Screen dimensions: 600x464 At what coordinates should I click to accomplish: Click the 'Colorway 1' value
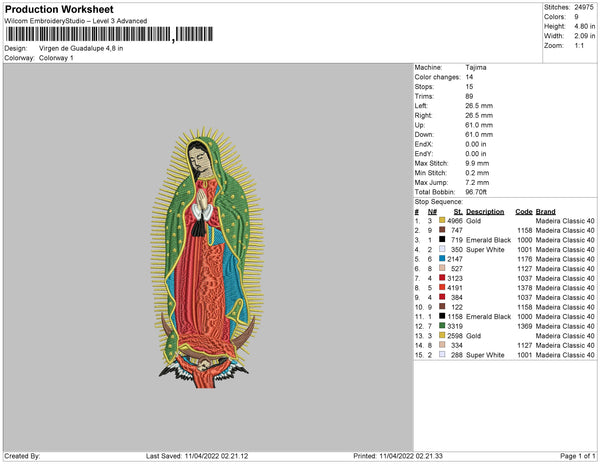pyautogui.click(x=56, y=58)
